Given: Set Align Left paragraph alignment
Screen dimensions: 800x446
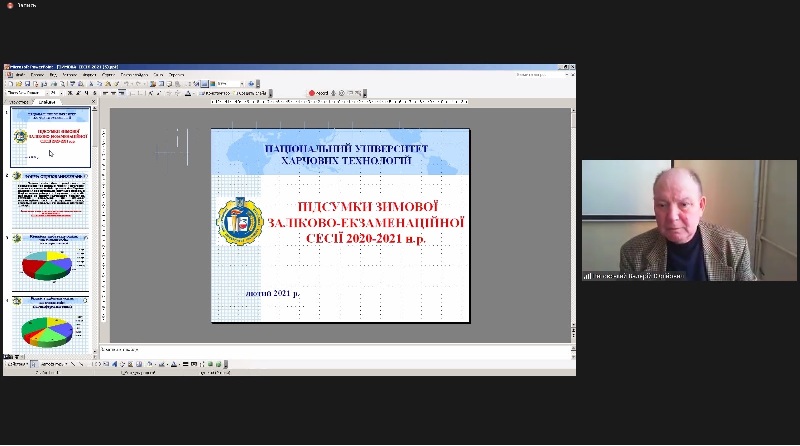Looking at the screenshot, I should 105,93.
